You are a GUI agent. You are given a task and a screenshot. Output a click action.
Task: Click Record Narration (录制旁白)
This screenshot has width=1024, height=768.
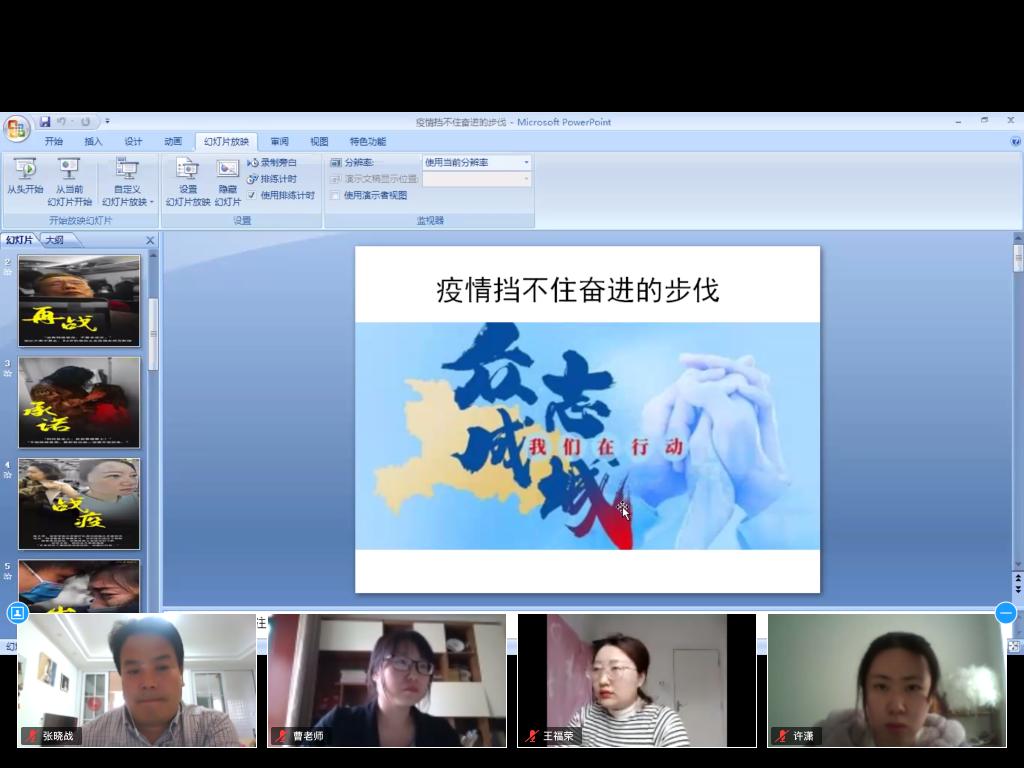point(272,163)
